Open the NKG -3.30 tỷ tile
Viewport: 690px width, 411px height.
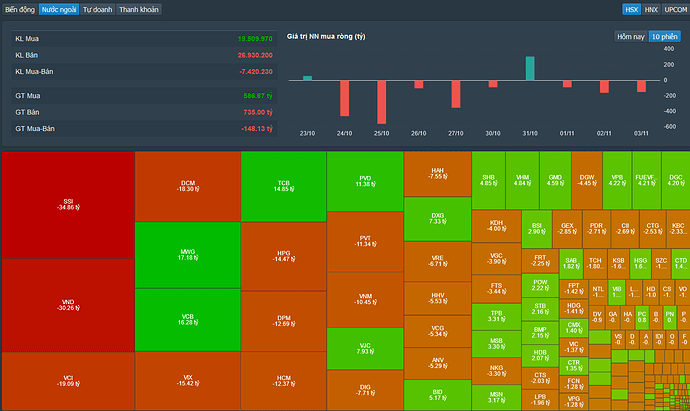[x=496, y=371]
